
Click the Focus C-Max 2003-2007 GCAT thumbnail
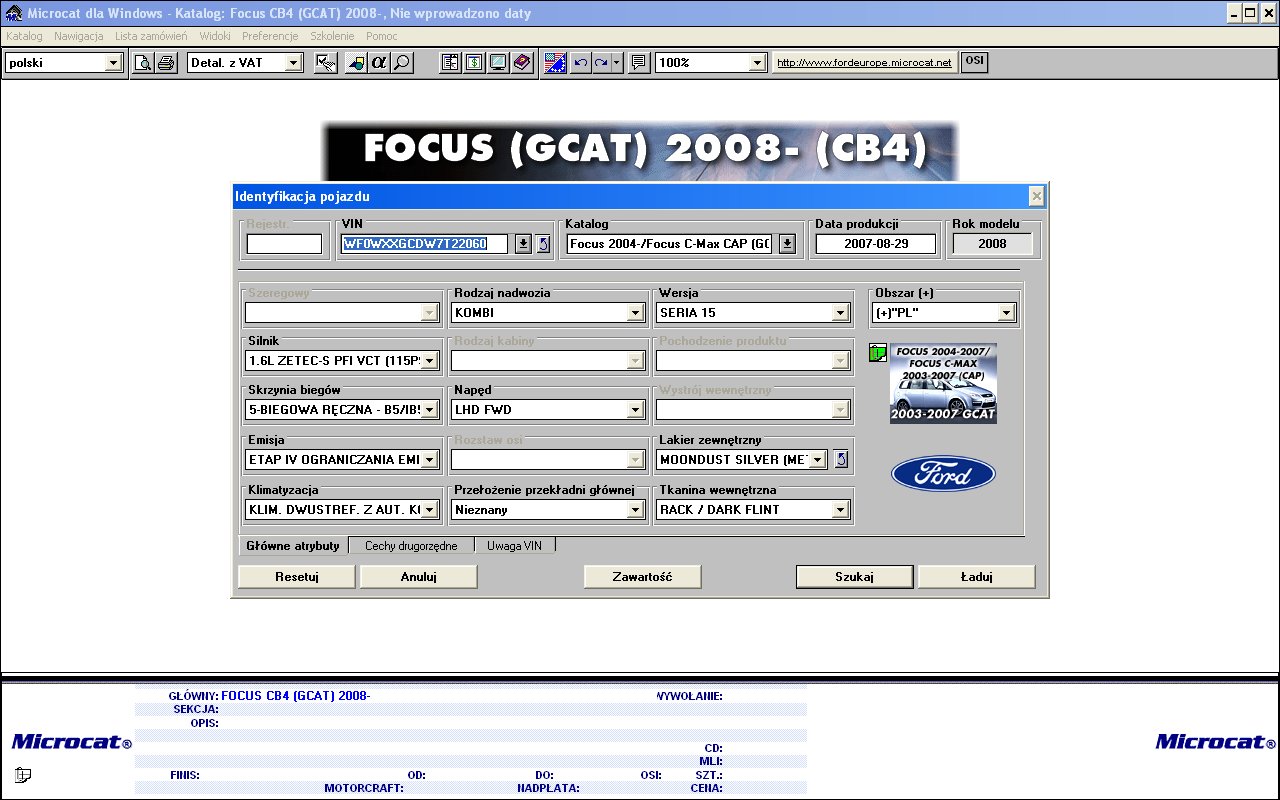point(943,384)
